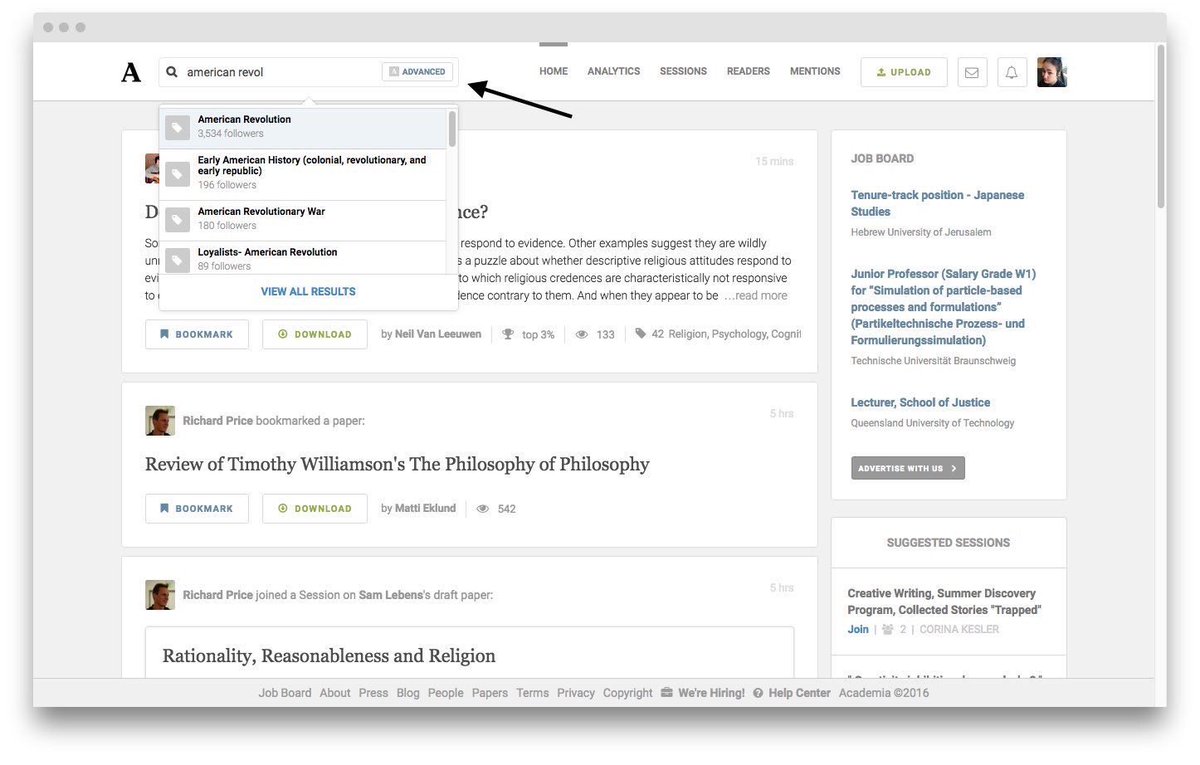Viewport: 1200px width, 765px height.
Task: Click tag icon beside Early American History
Action: coord(177,174)
